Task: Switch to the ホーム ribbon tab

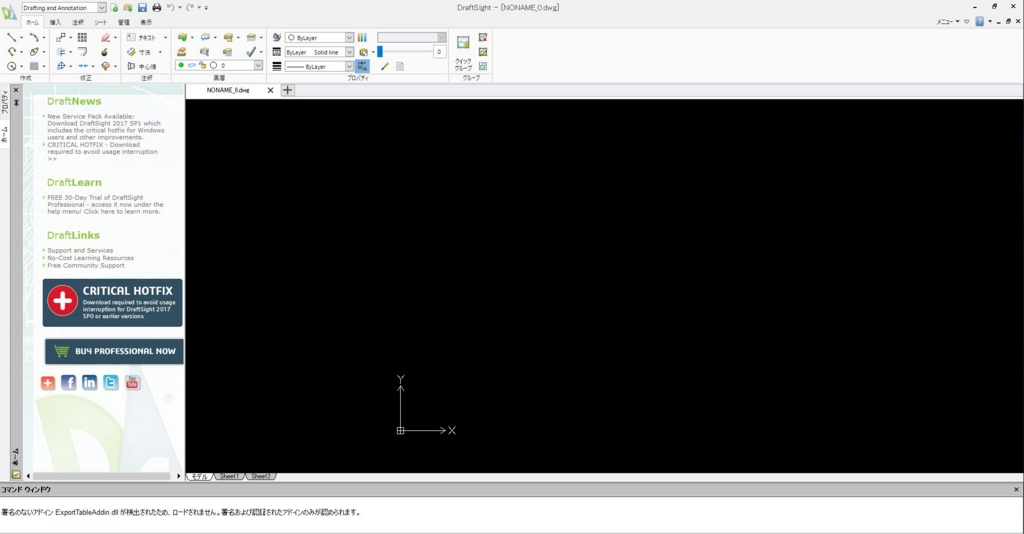Action: (x=32, y=22)
